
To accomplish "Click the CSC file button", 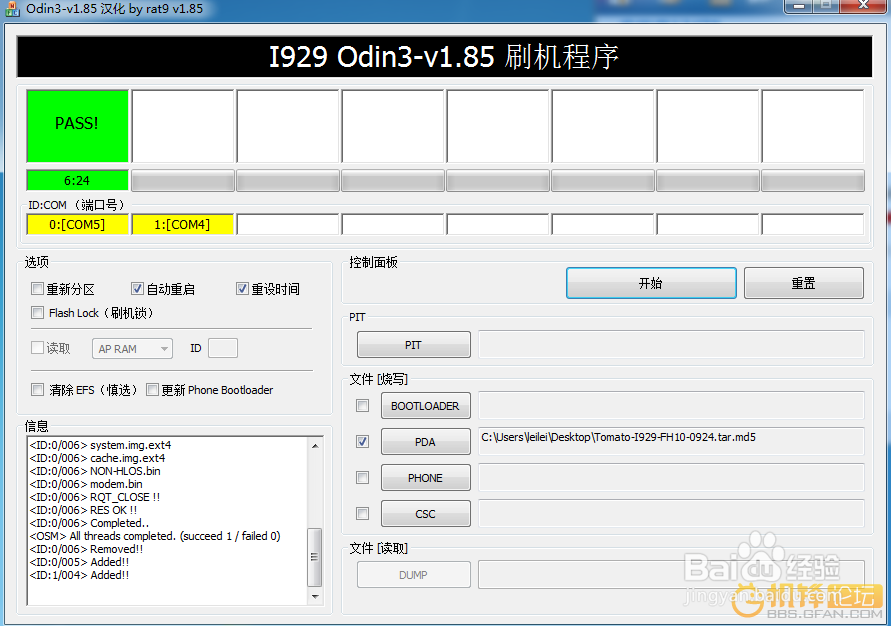I will click(425, 513).
